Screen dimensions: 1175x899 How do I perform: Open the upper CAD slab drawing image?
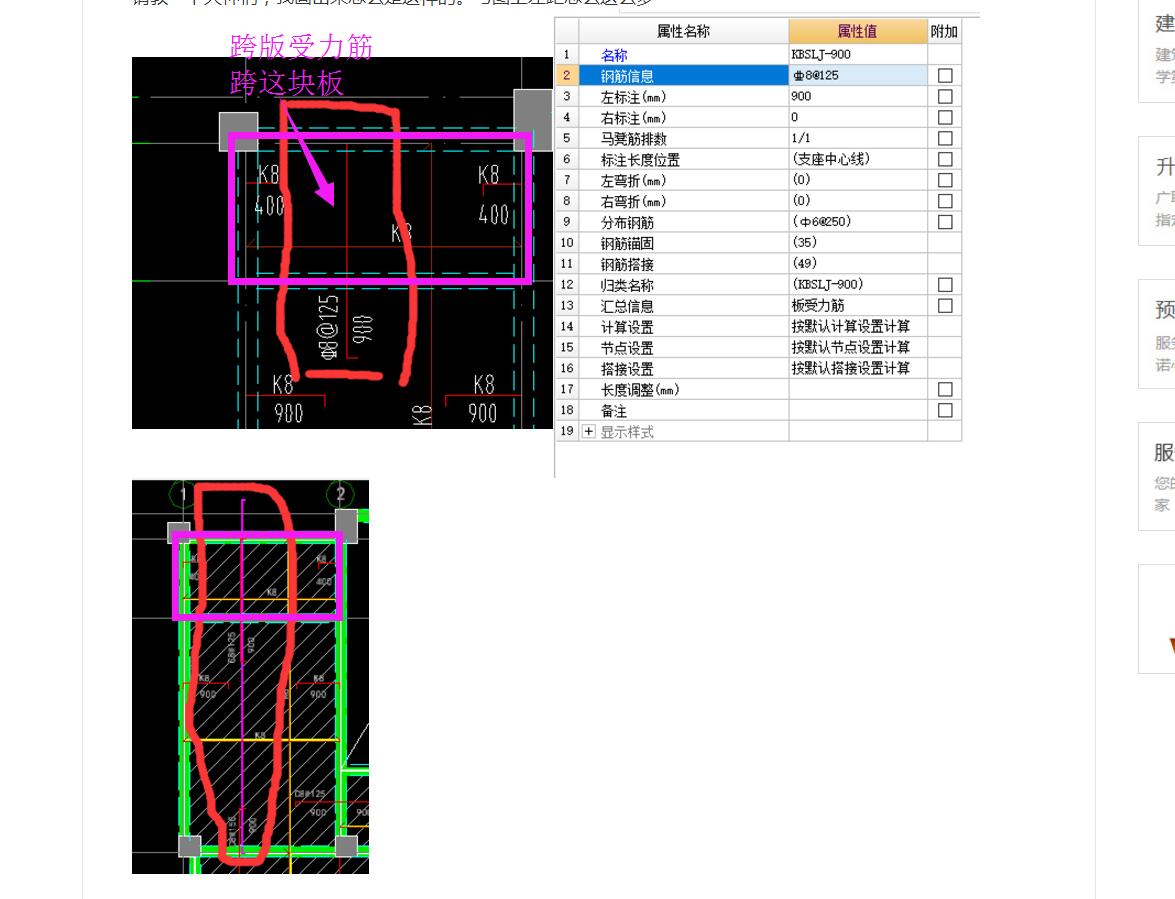tap(342, 243)
